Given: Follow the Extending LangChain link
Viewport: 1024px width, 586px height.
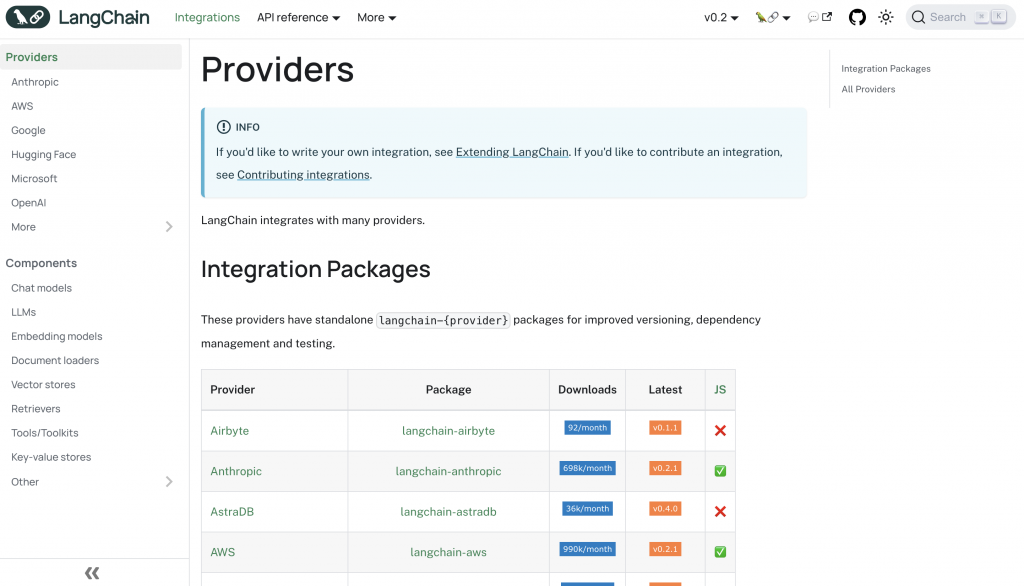Looking at the screenshot, I should point(512,152).
